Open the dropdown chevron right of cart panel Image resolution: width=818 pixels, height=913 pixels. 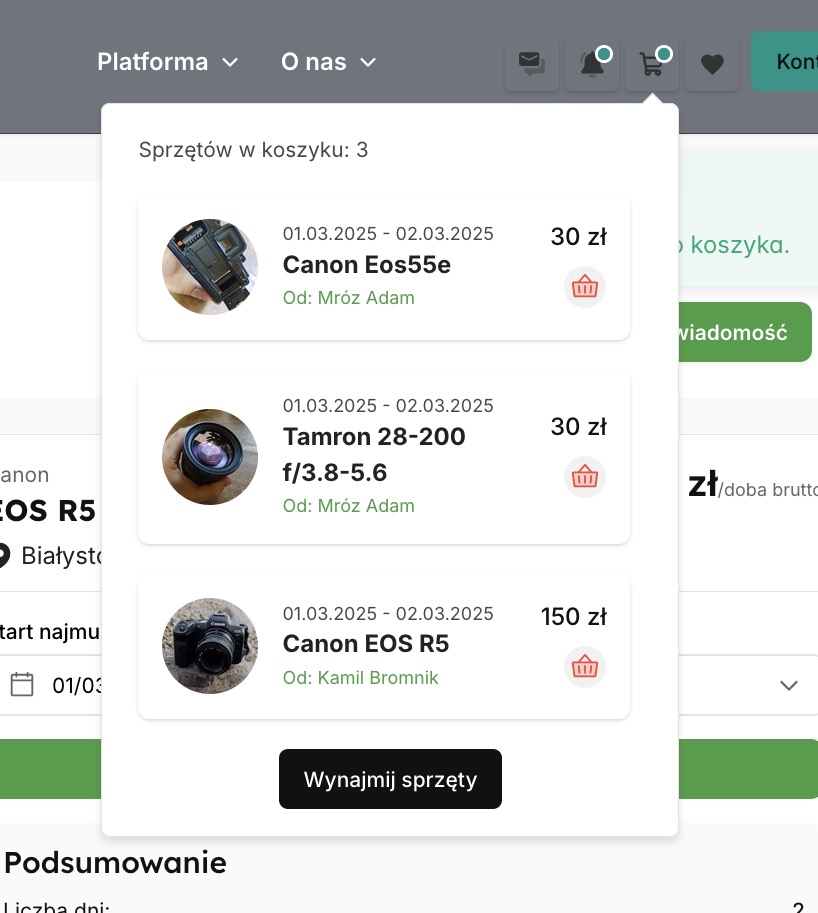click(x=789, y=685)
